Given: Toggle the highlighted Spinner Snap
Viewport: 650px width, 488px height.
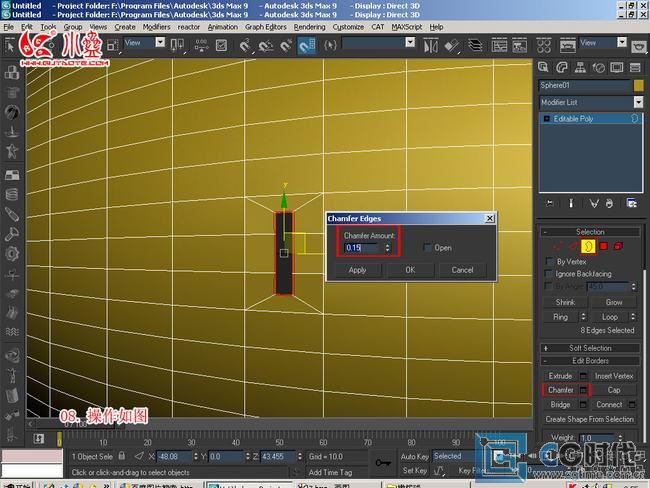Looking at the screenshot, I should [307, 45].
